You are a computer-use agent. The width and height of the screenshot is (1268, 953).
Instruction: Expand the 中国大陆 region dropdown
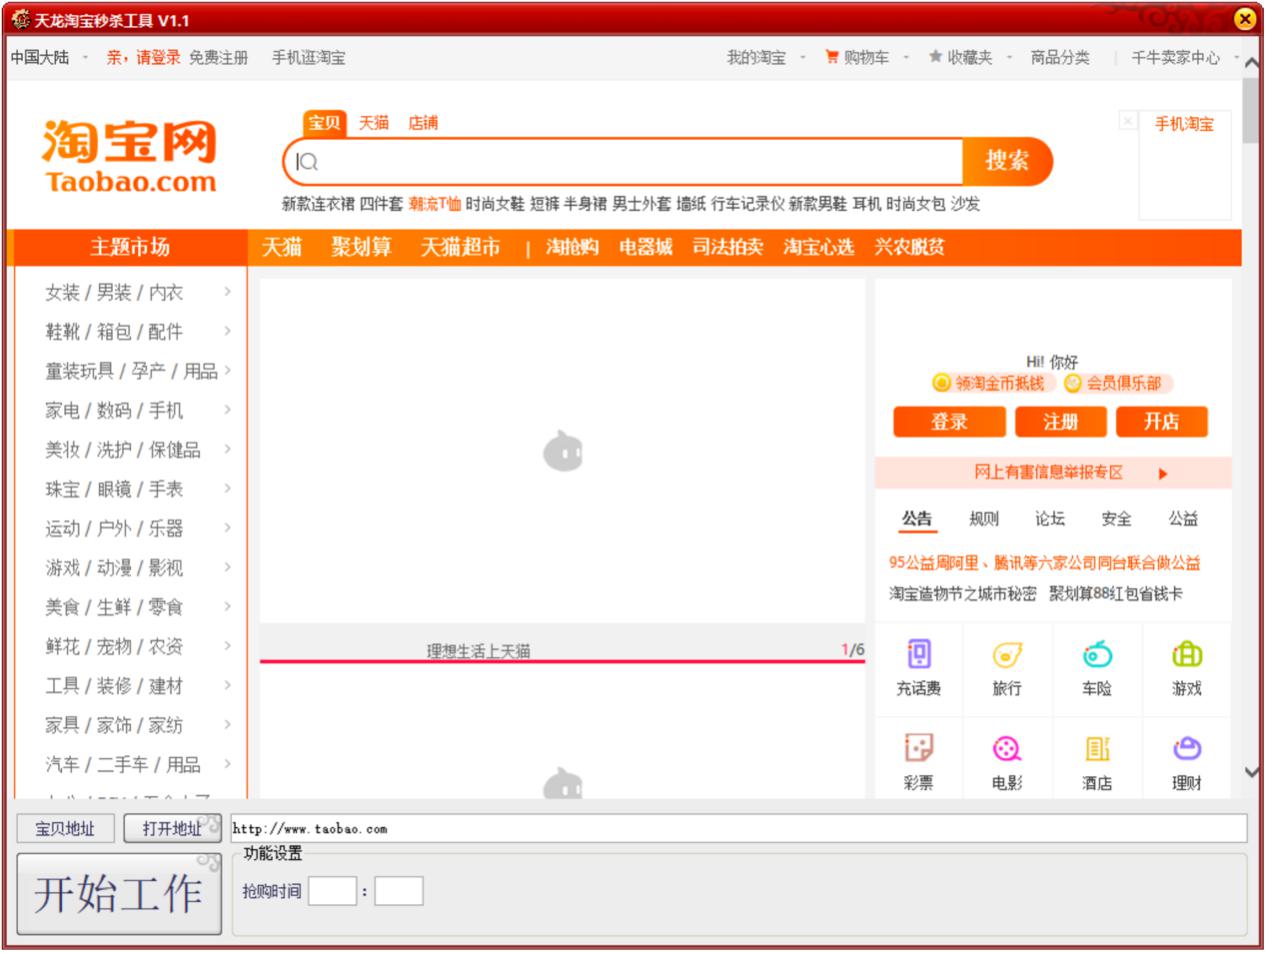85,58
